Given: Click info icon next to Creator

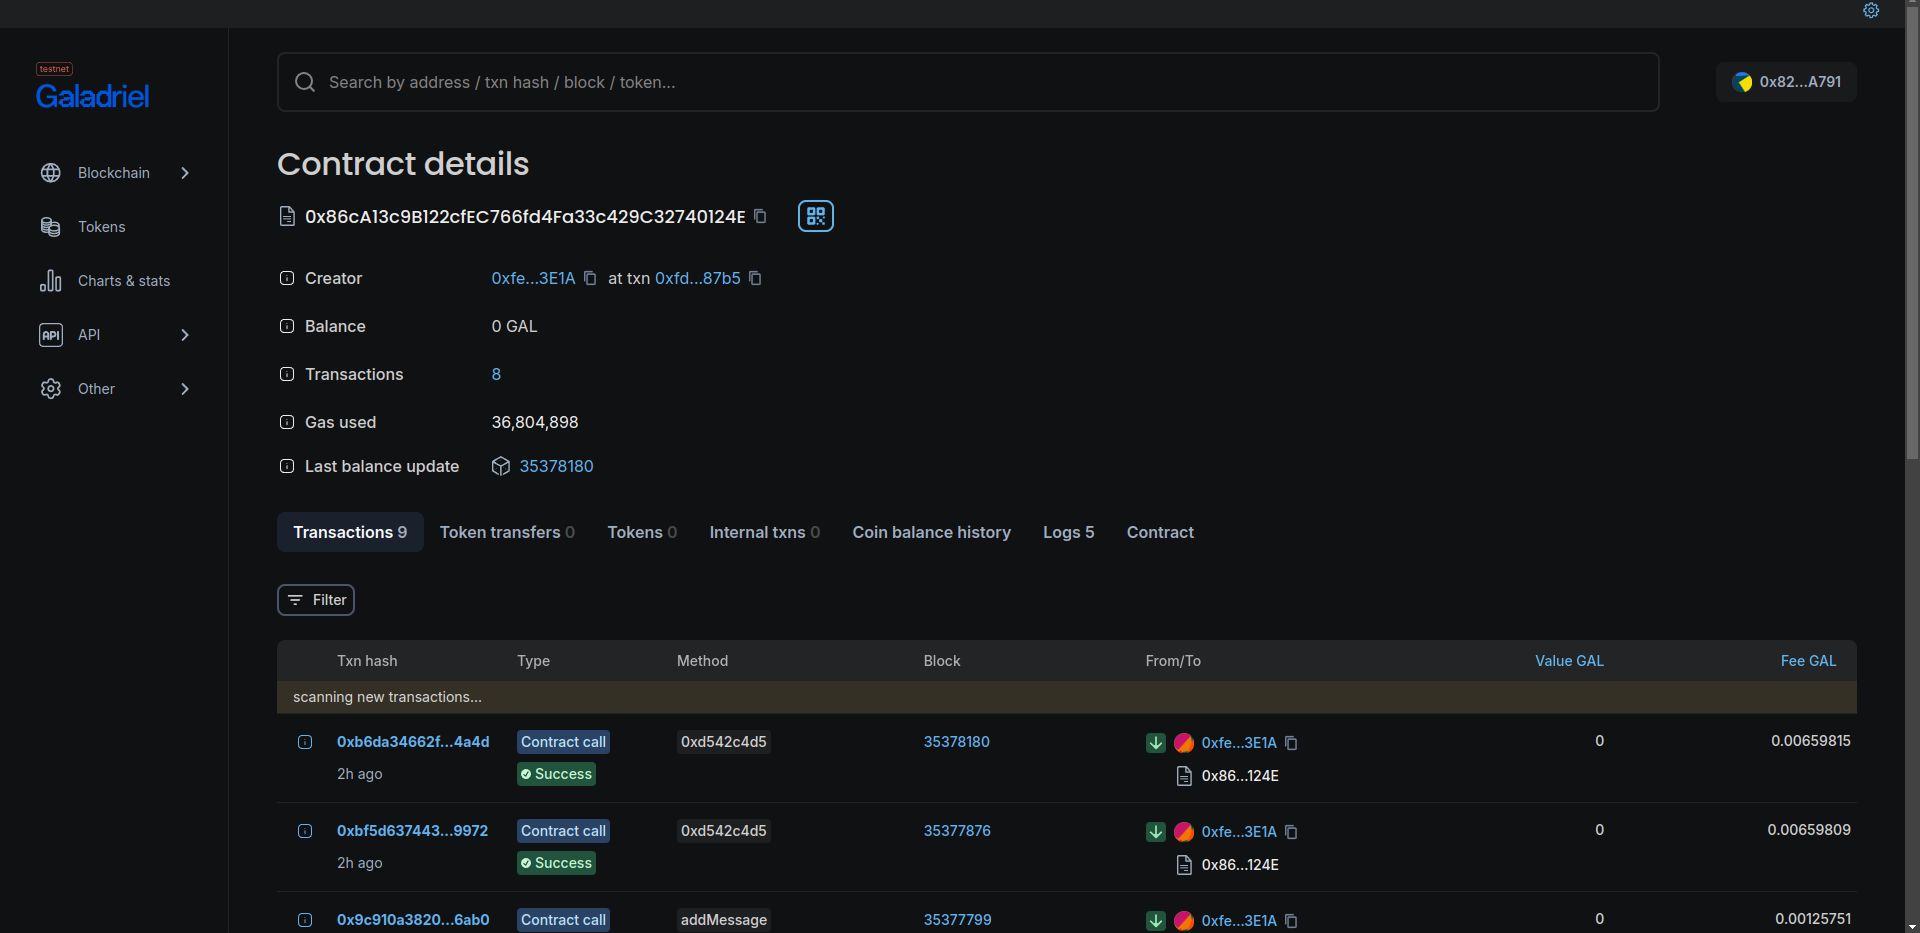Looking at the screenshot, I should point(287,278).
